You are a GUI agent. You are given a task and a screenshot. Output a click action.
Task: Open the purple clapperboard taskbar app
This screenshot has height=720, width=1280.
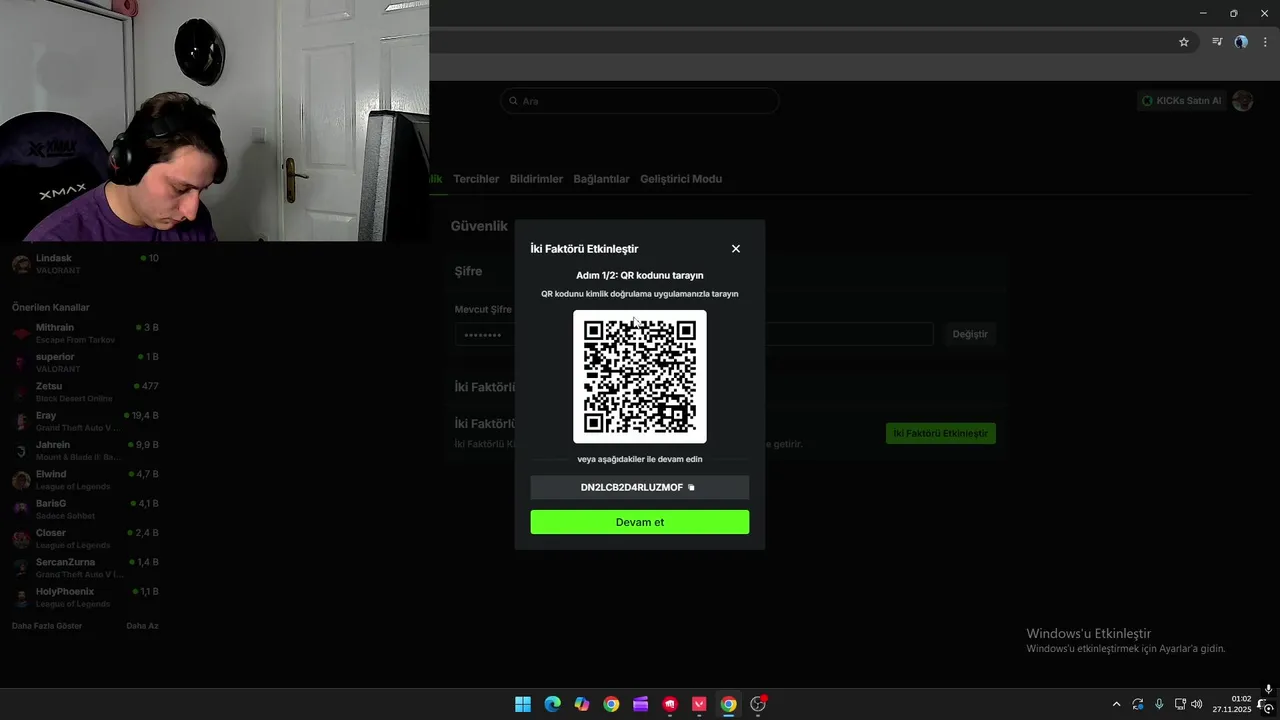tap(641, 704)
